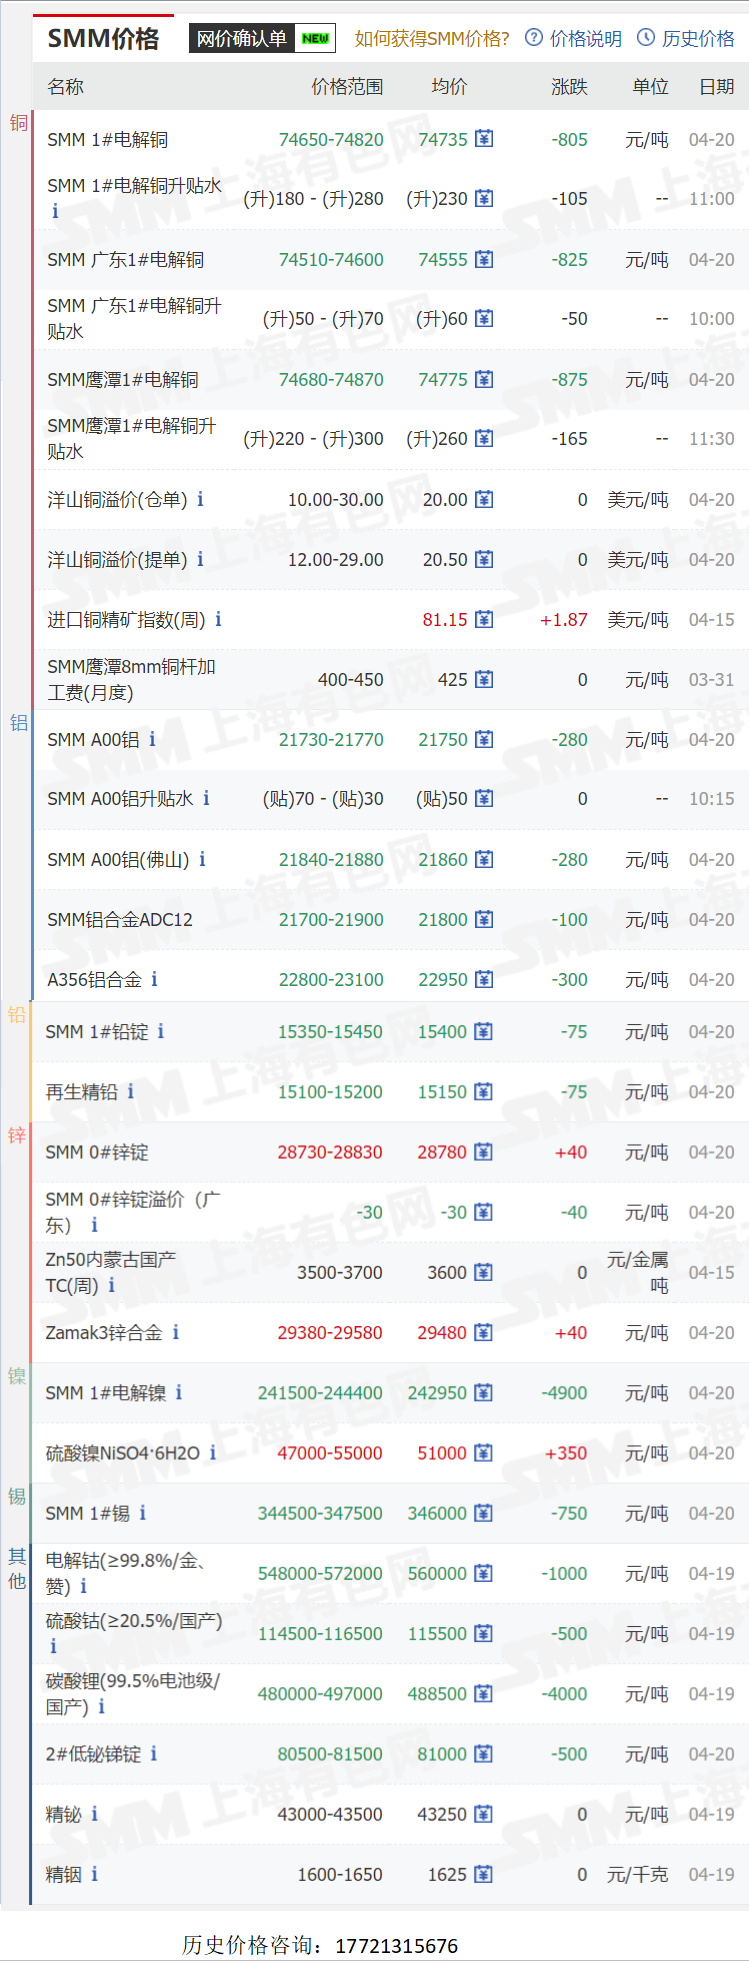Click the 价格范围 column header
The width and height of the screenshot is (749, 1961).
[347, 86]
